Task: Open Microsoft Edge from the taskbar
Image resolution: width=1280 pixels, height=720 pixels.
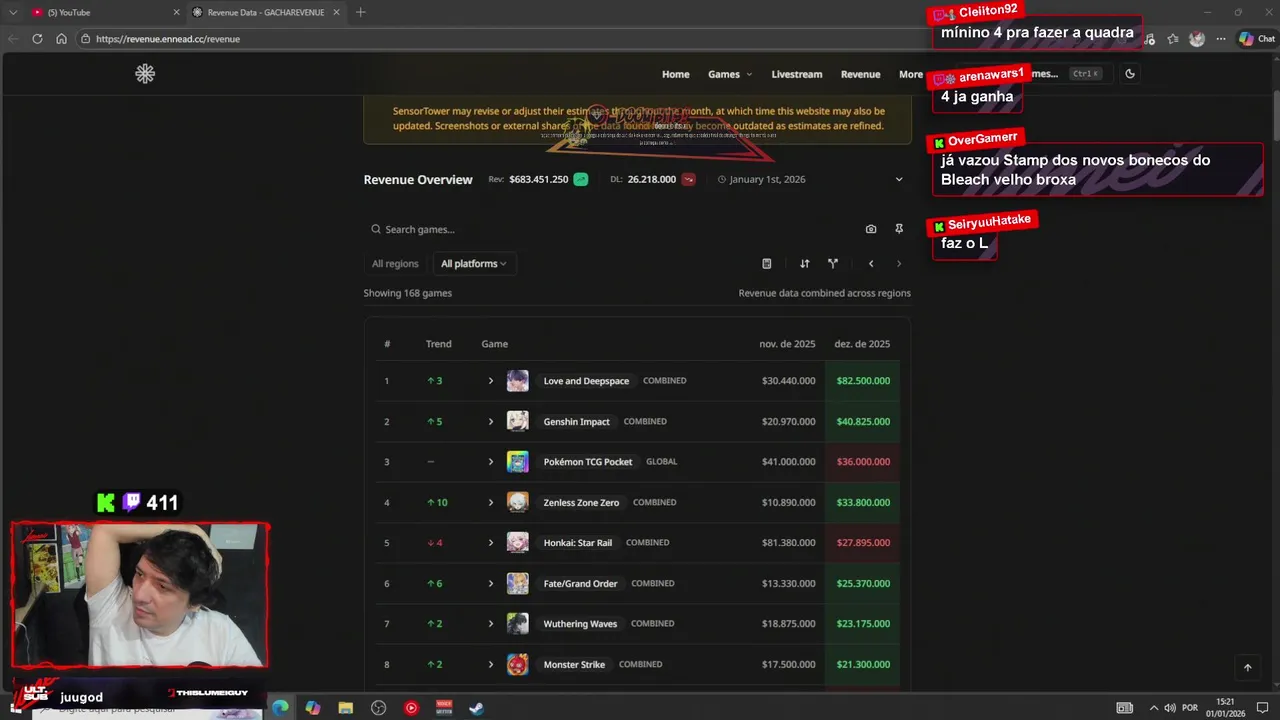Action: pos(280,708)
